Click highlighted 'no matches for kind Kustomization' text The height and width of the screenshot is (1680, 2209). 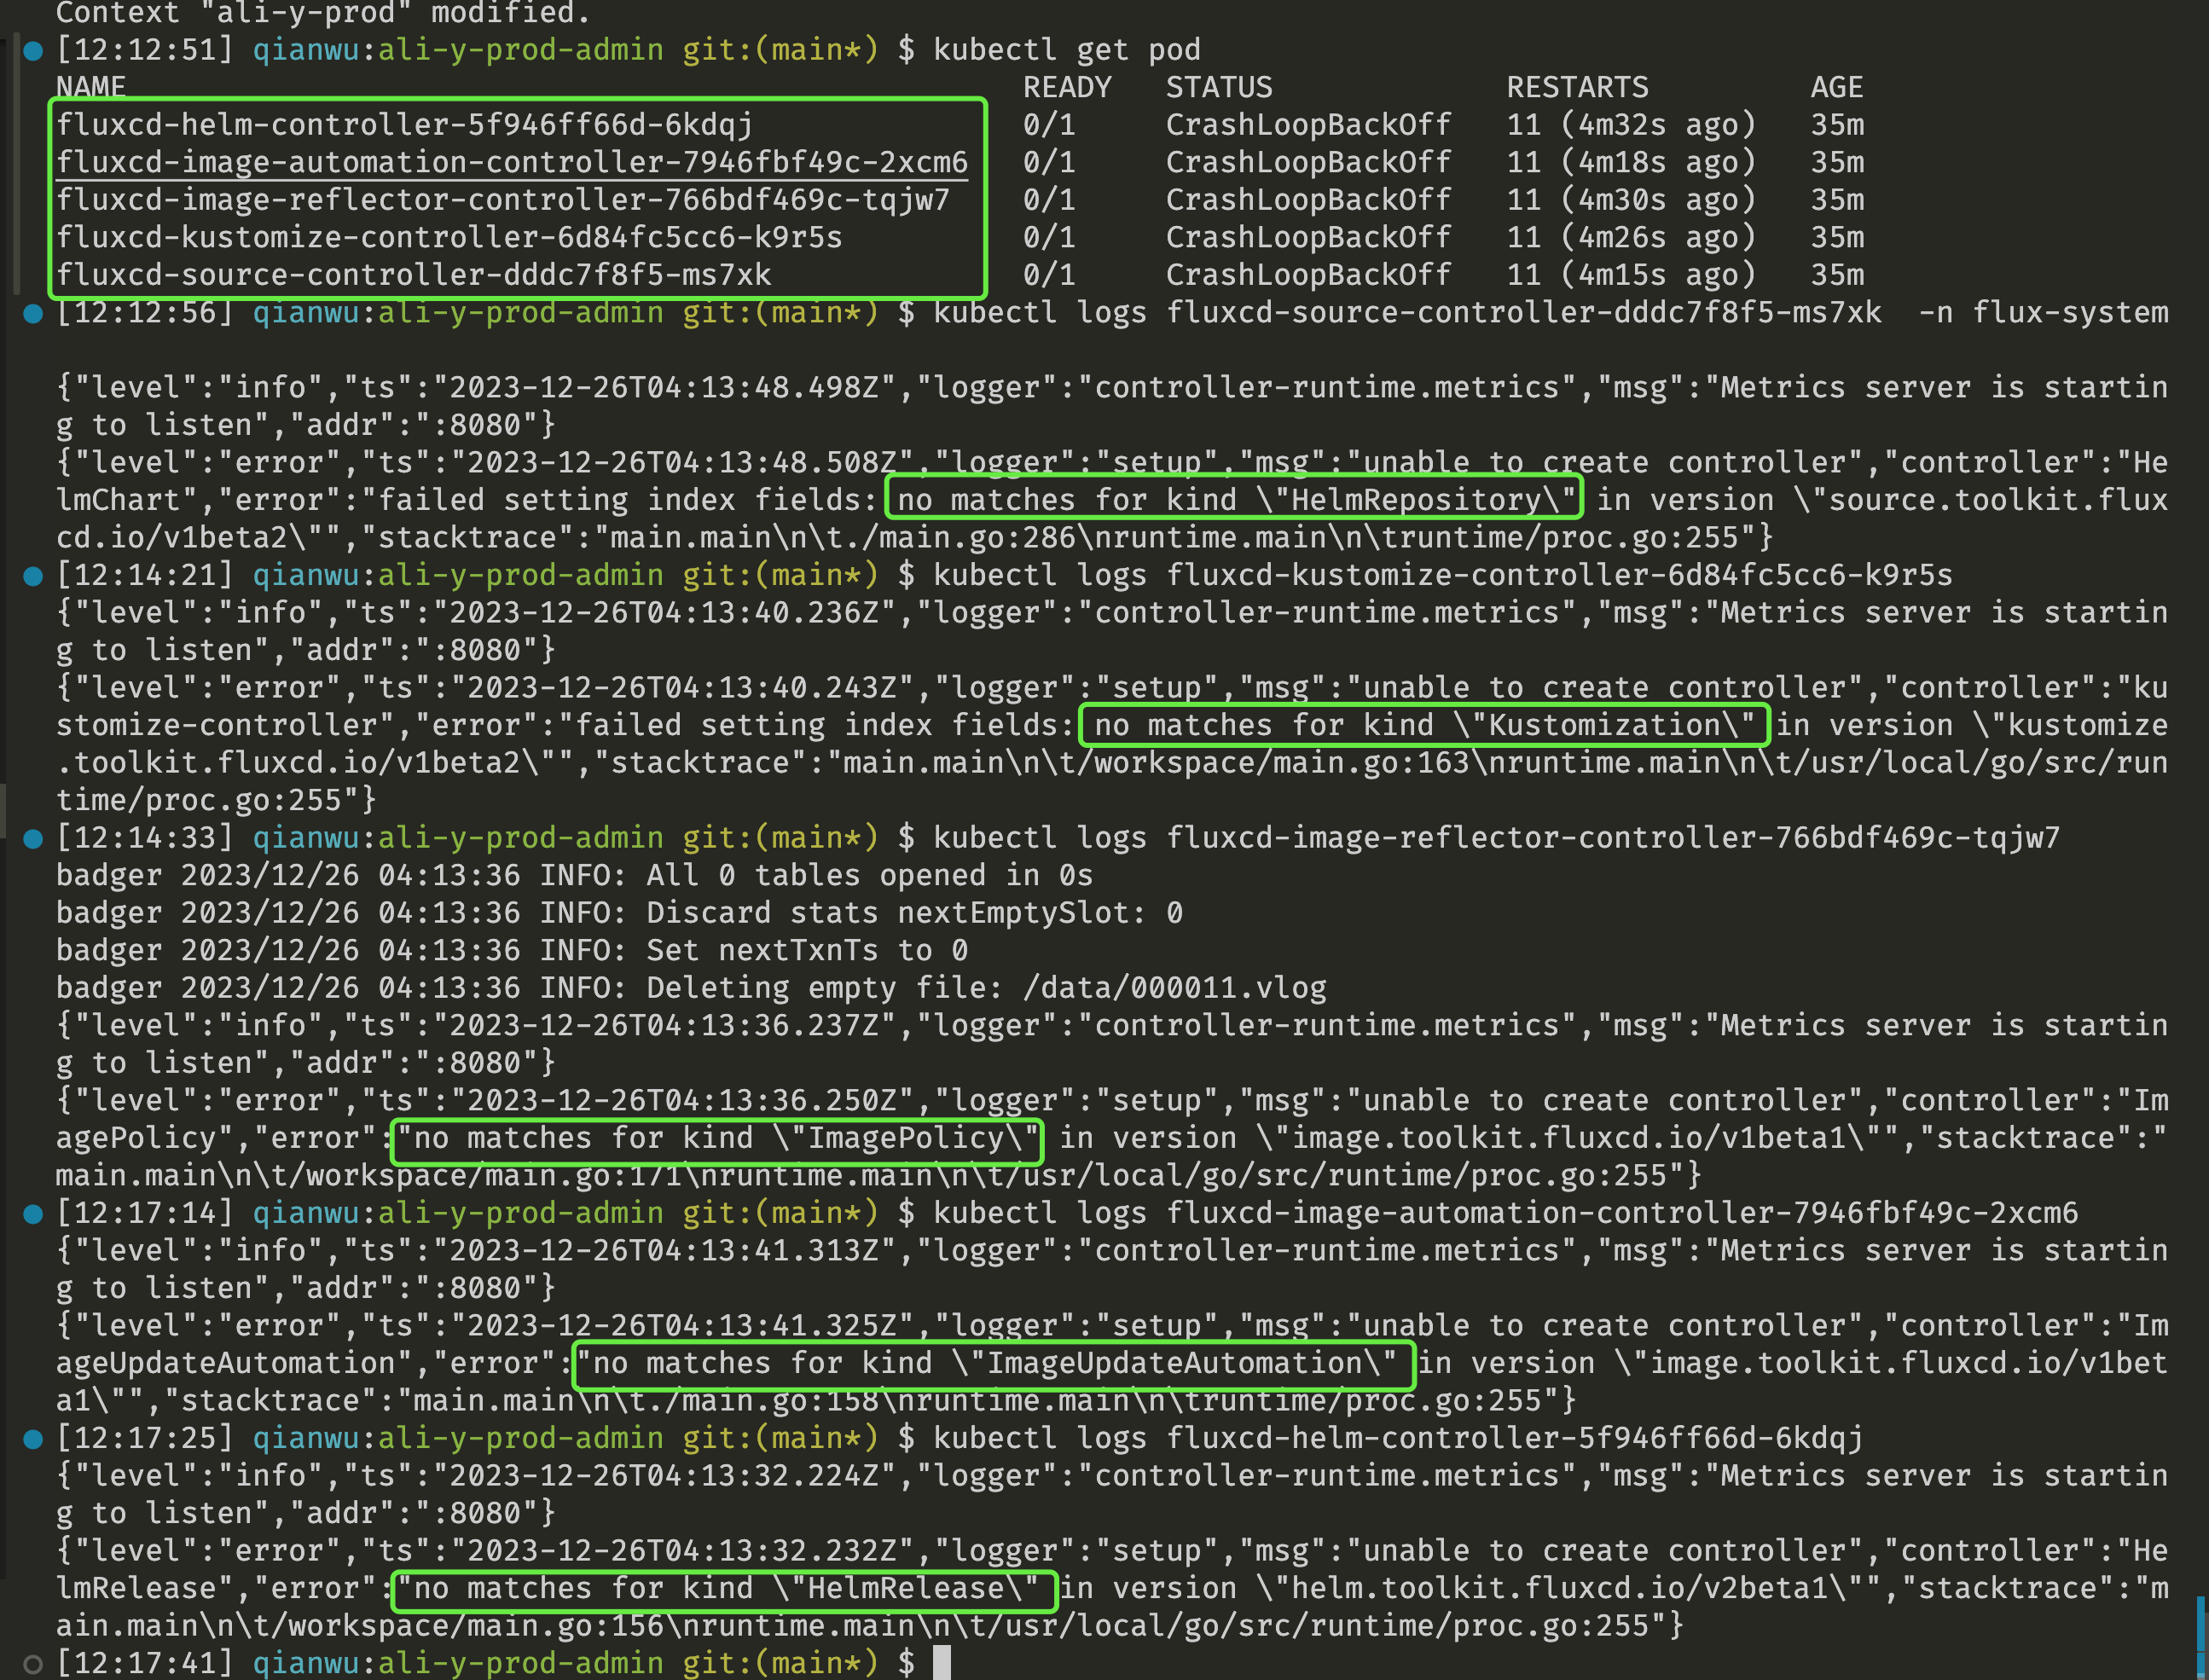pyautogui.click(x=1424, y=725)
